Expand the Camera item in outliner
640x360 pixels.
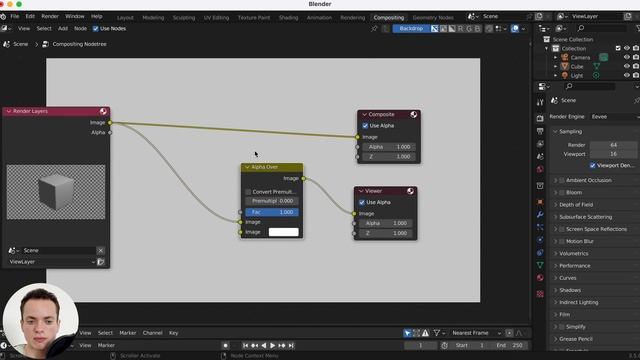[555, 58]
